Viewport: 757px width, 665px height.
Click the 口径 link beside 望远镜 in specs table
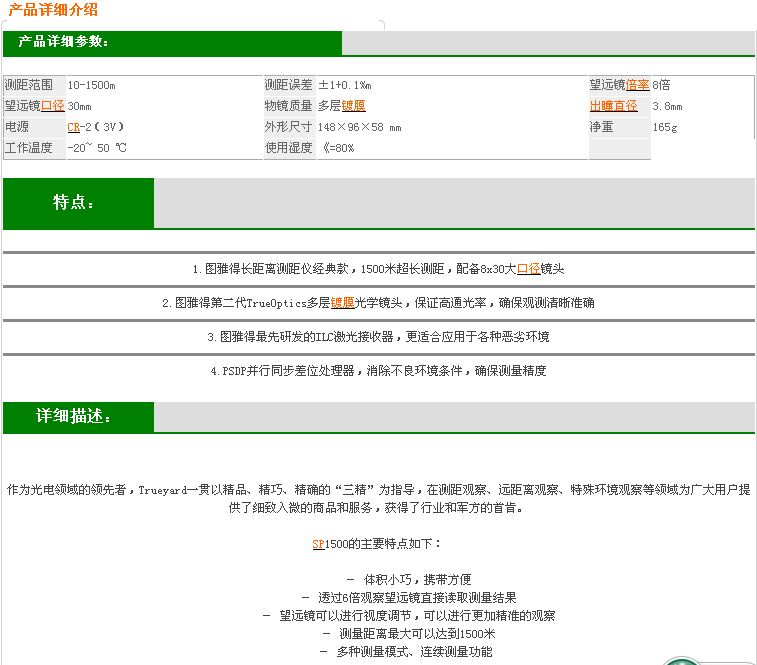[52, 106]
